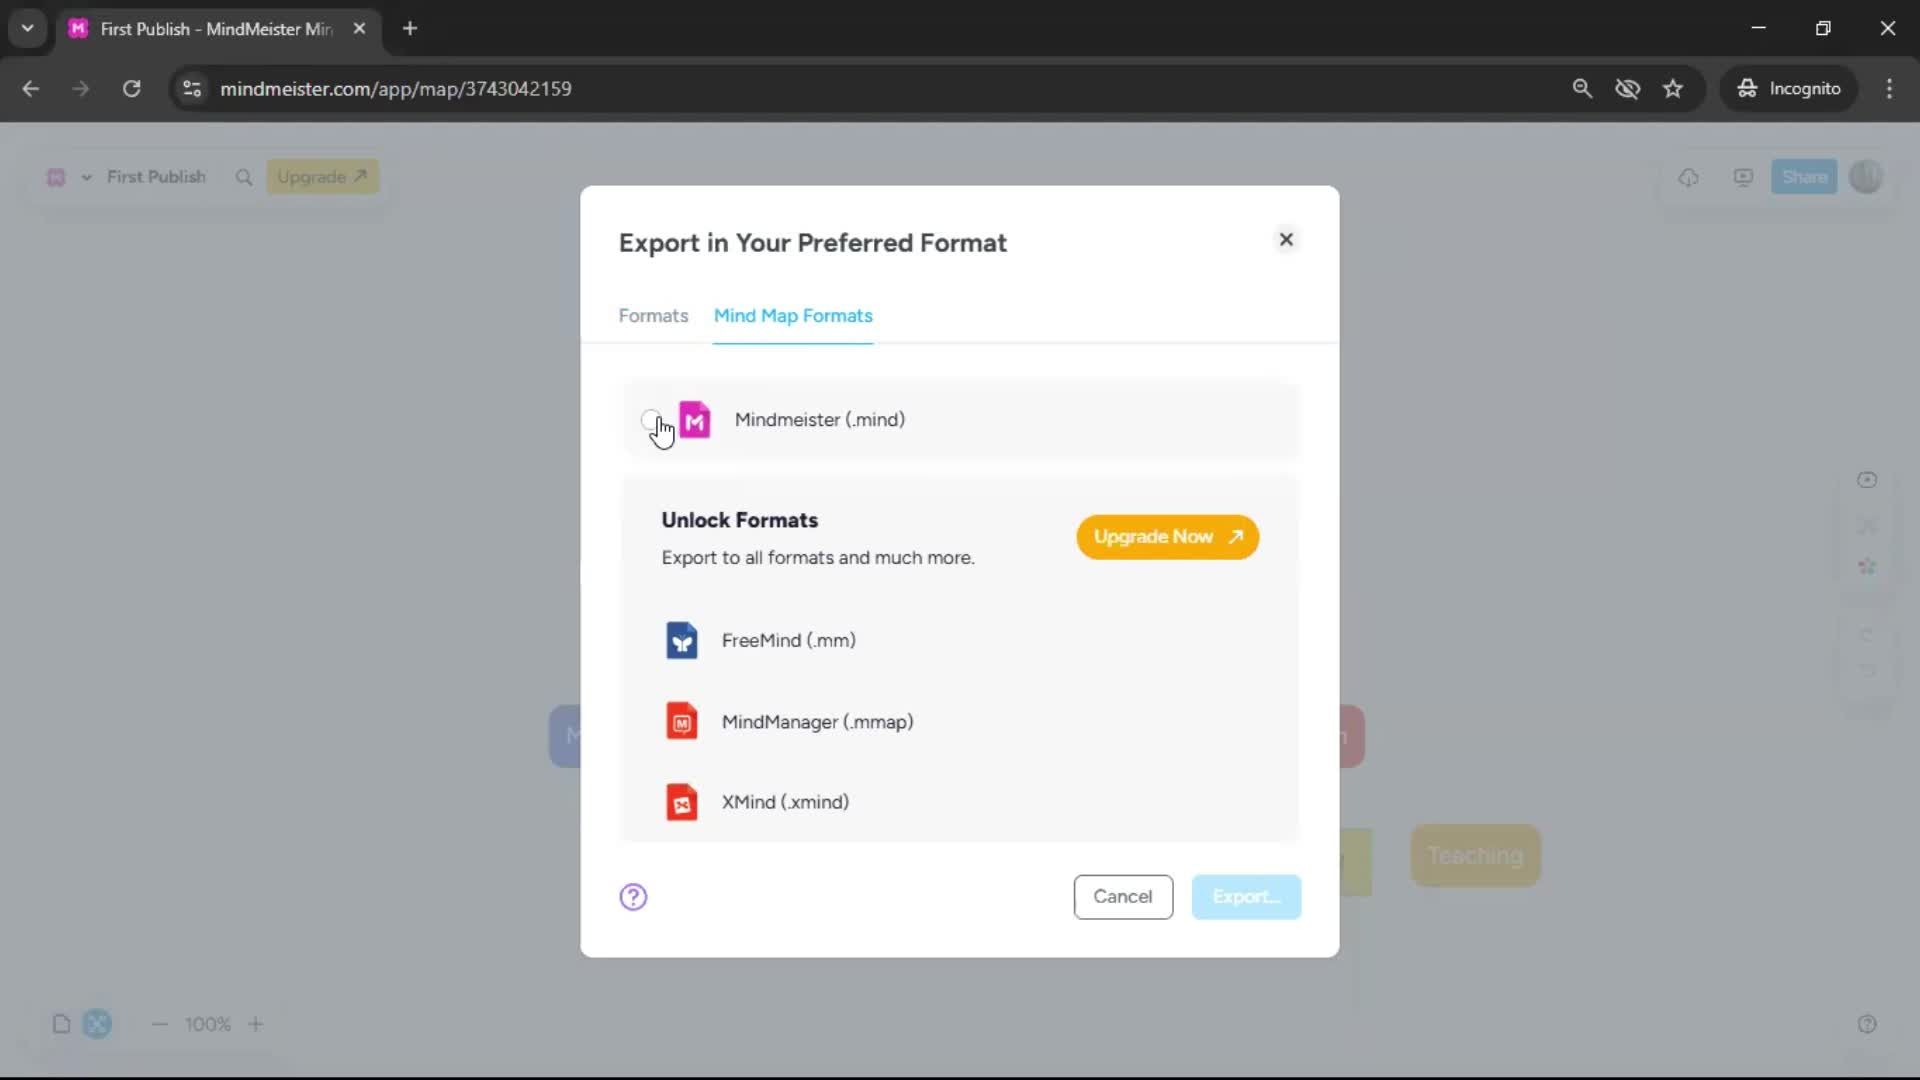Click the FreeMind (.mm) file icon

click(x=682, y=641)
